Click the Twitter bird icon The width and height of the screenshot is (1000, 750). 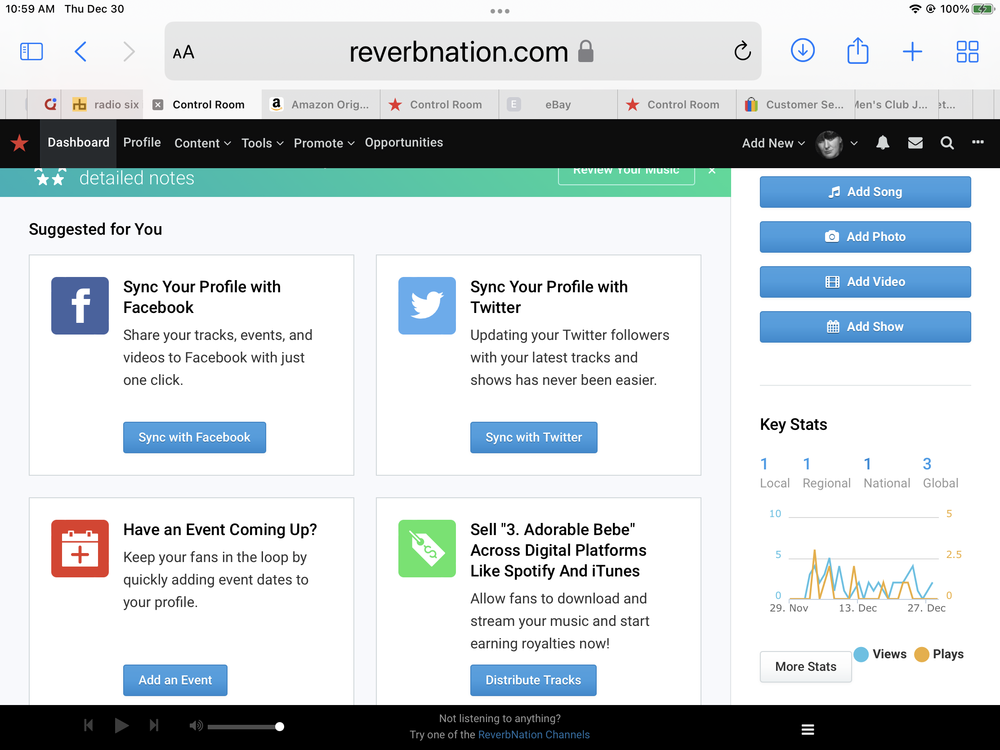(x=427, y=305)
